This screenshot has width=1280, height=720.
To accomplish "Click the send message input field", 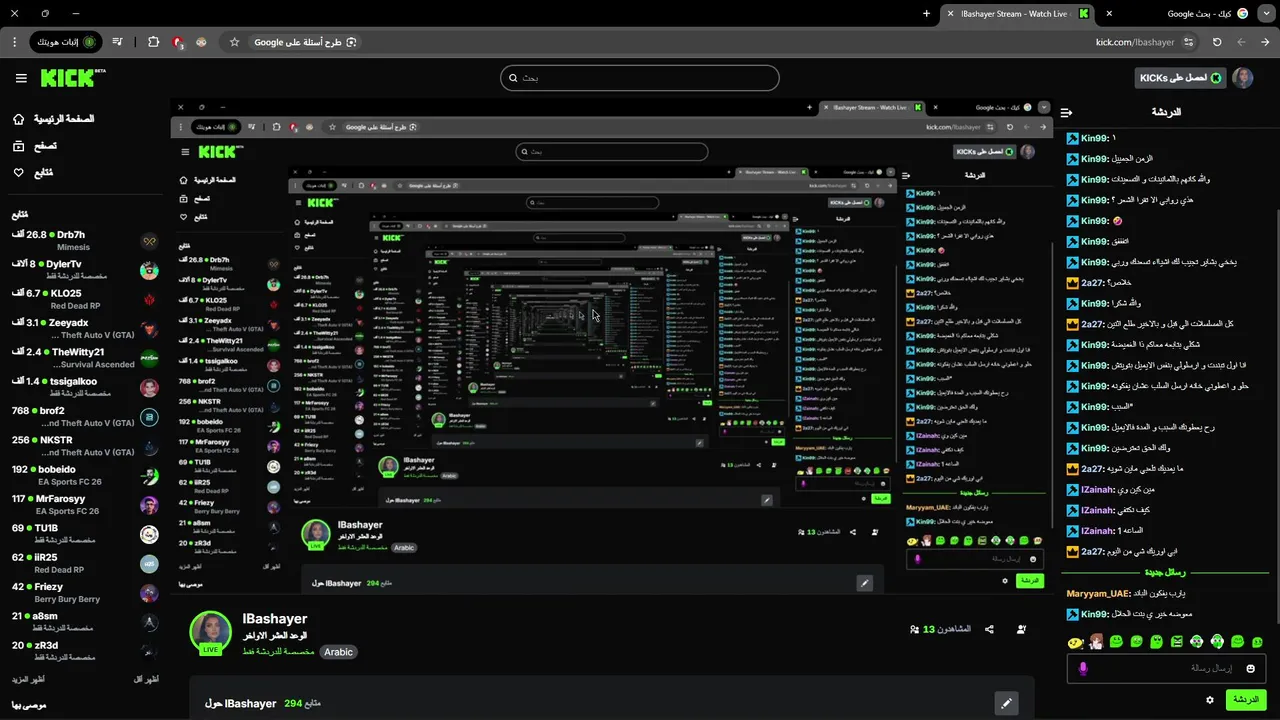I will click(1166, 668).
